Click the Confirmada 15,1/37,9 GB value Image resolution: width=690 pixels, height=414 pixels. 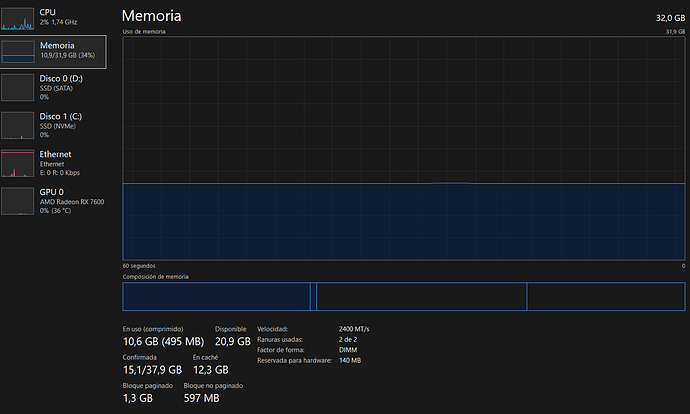pos(151,370)
